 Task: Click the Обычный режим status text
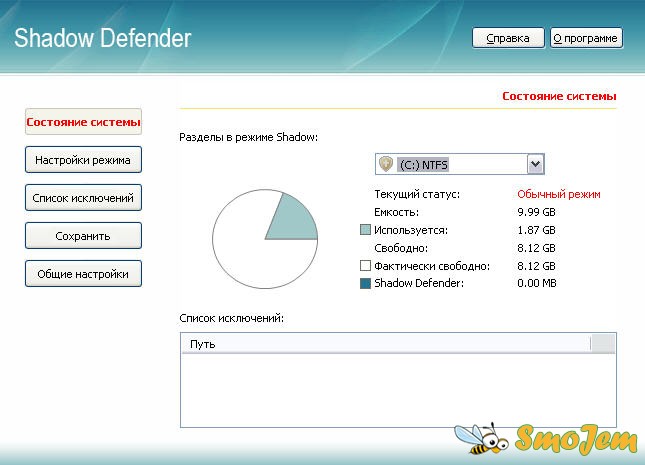point(559,194)
